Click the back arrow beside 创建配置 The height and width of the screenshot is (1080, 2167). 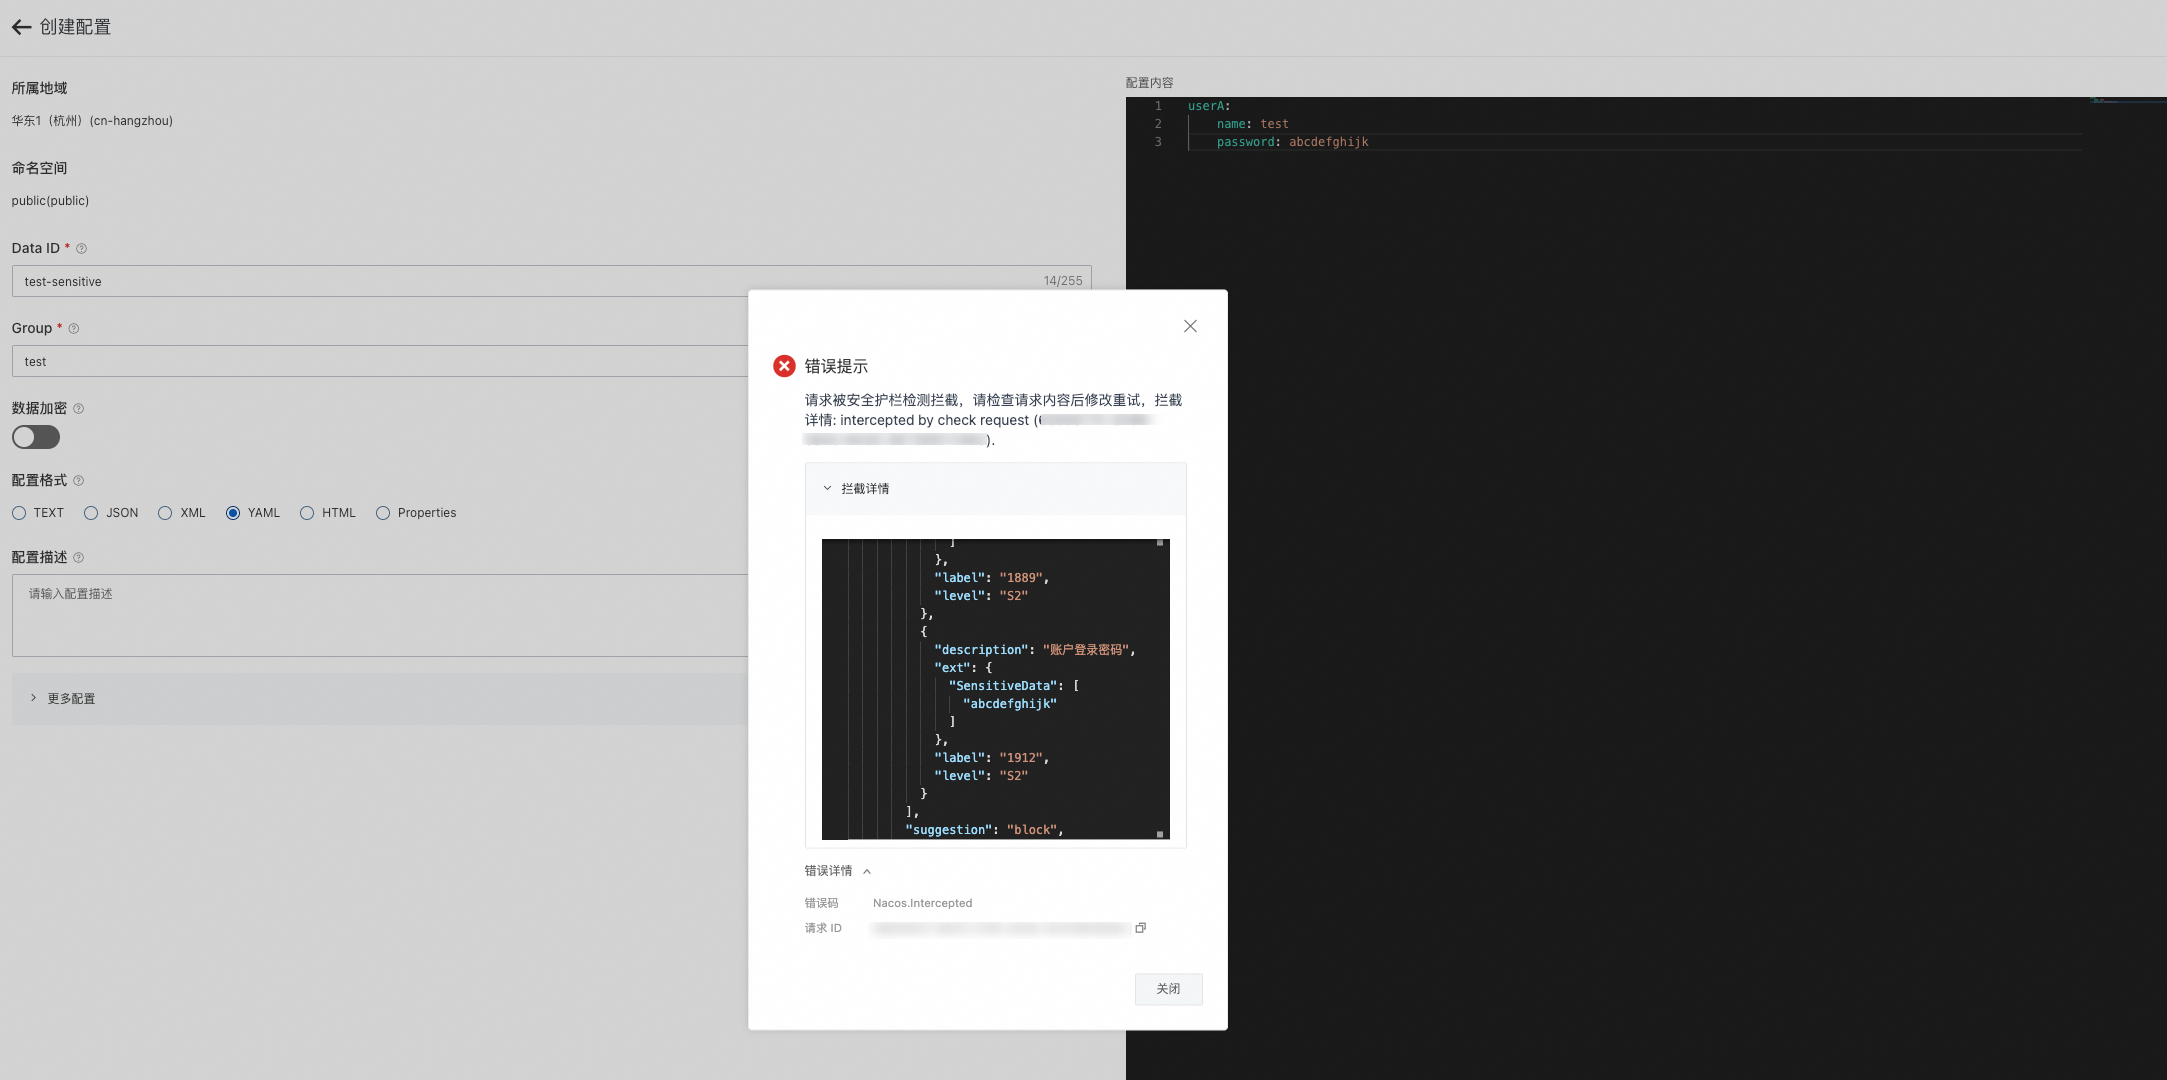pyautogui.click(x=21, y=27)
